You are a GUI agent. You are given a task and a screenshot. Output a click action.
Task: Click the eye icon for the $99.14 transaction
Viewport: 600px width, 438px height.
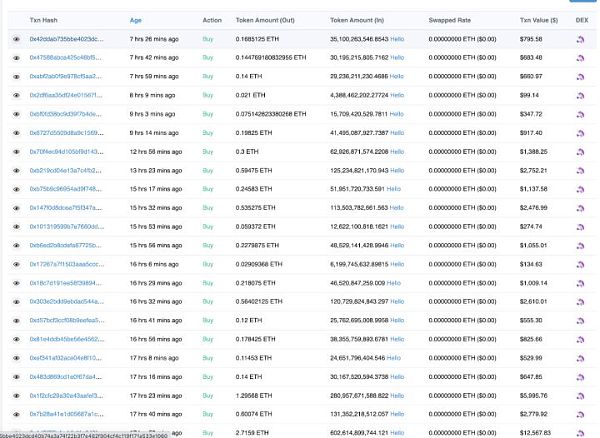(x=16, y=94)
